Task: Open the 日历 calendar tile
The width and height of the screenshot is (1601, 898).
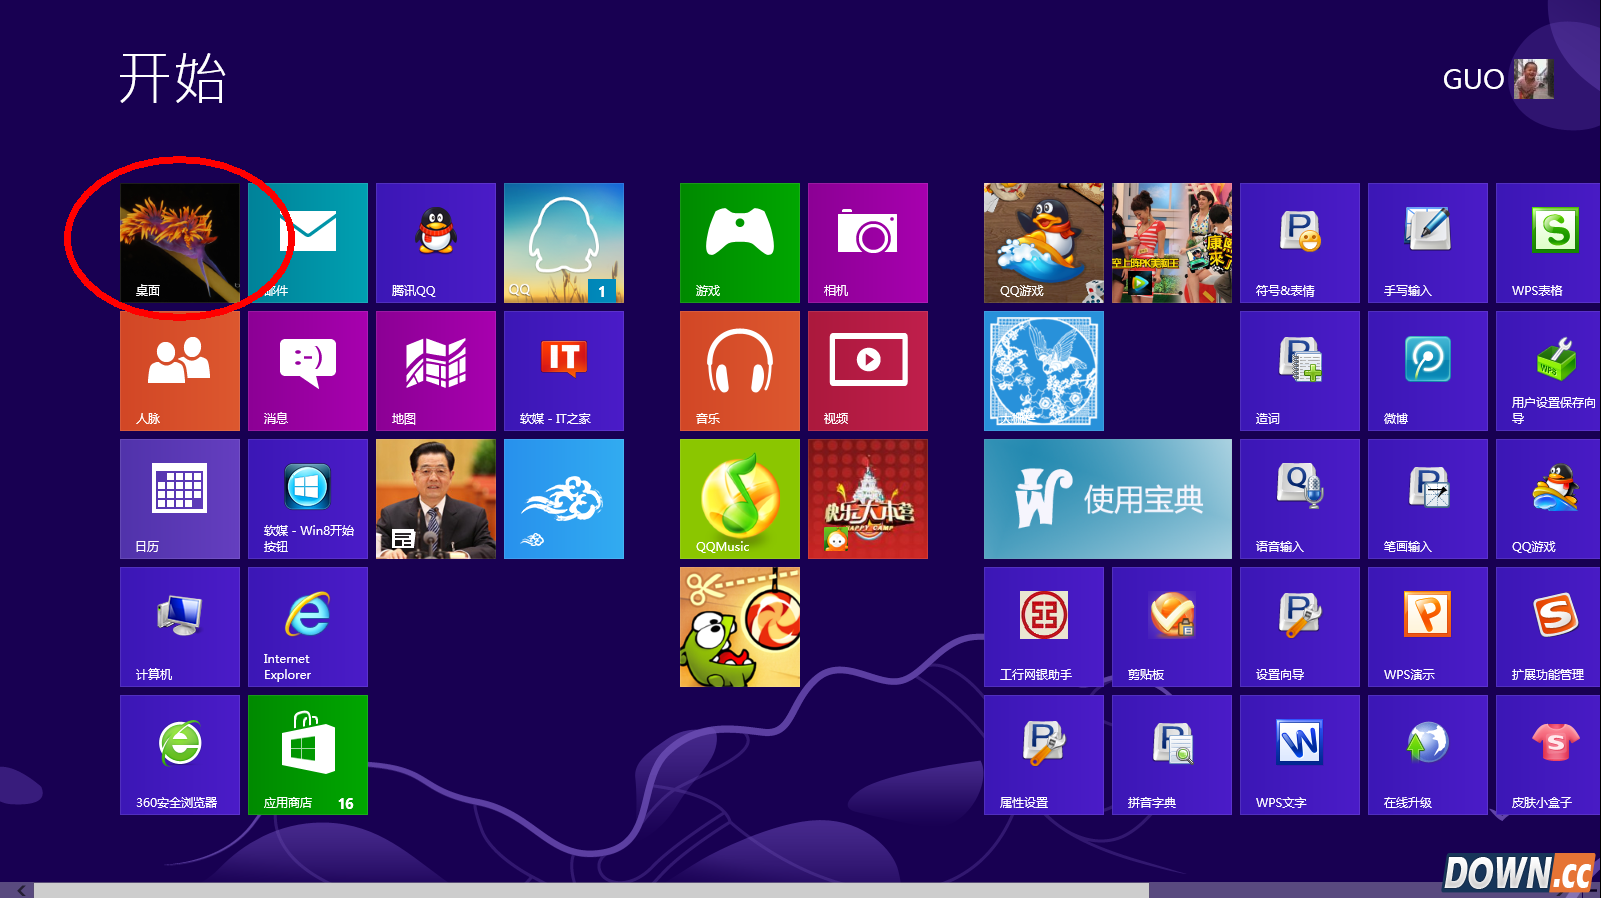Action: (180, 499)
